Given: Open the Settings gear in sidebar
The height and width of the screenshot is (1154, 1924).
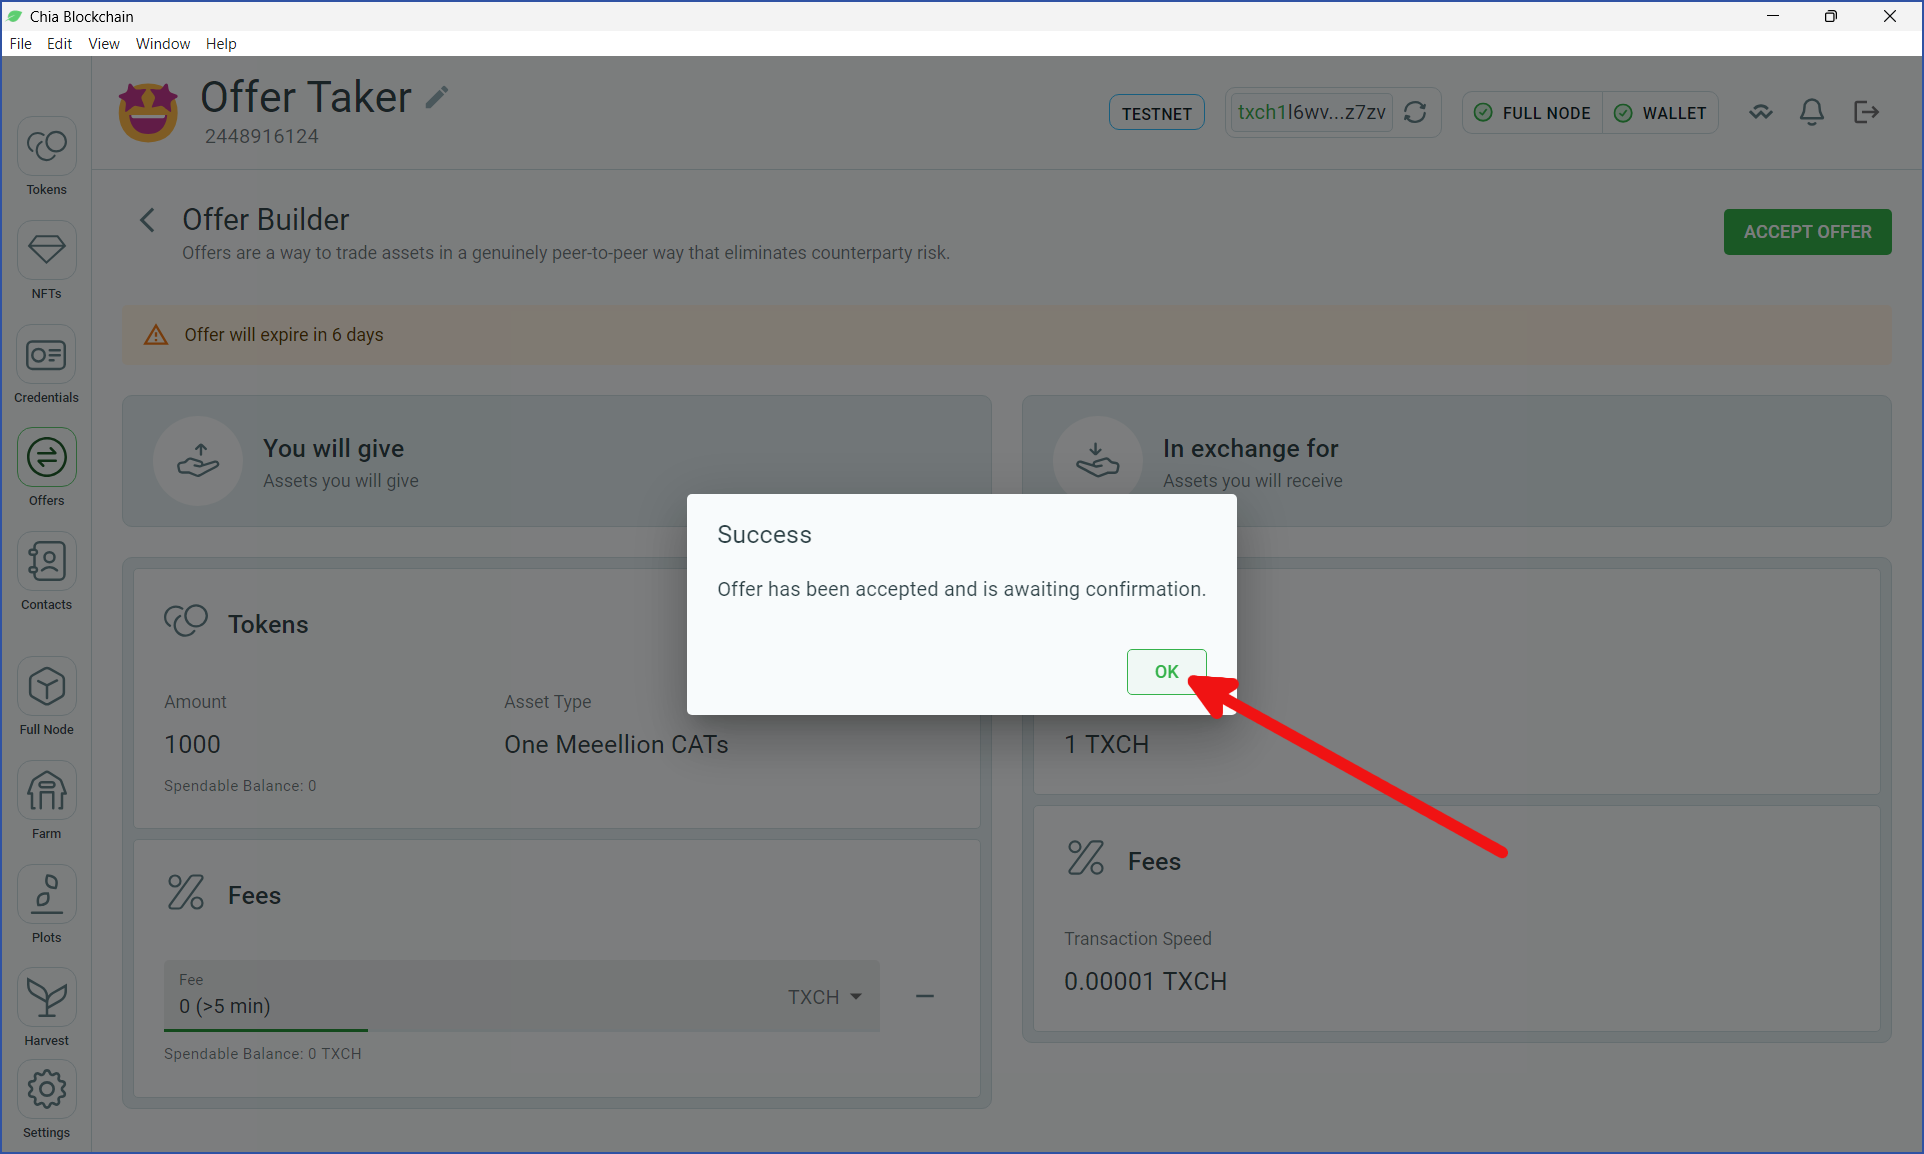Looking at the screenshot, I should click(46, 1101).
